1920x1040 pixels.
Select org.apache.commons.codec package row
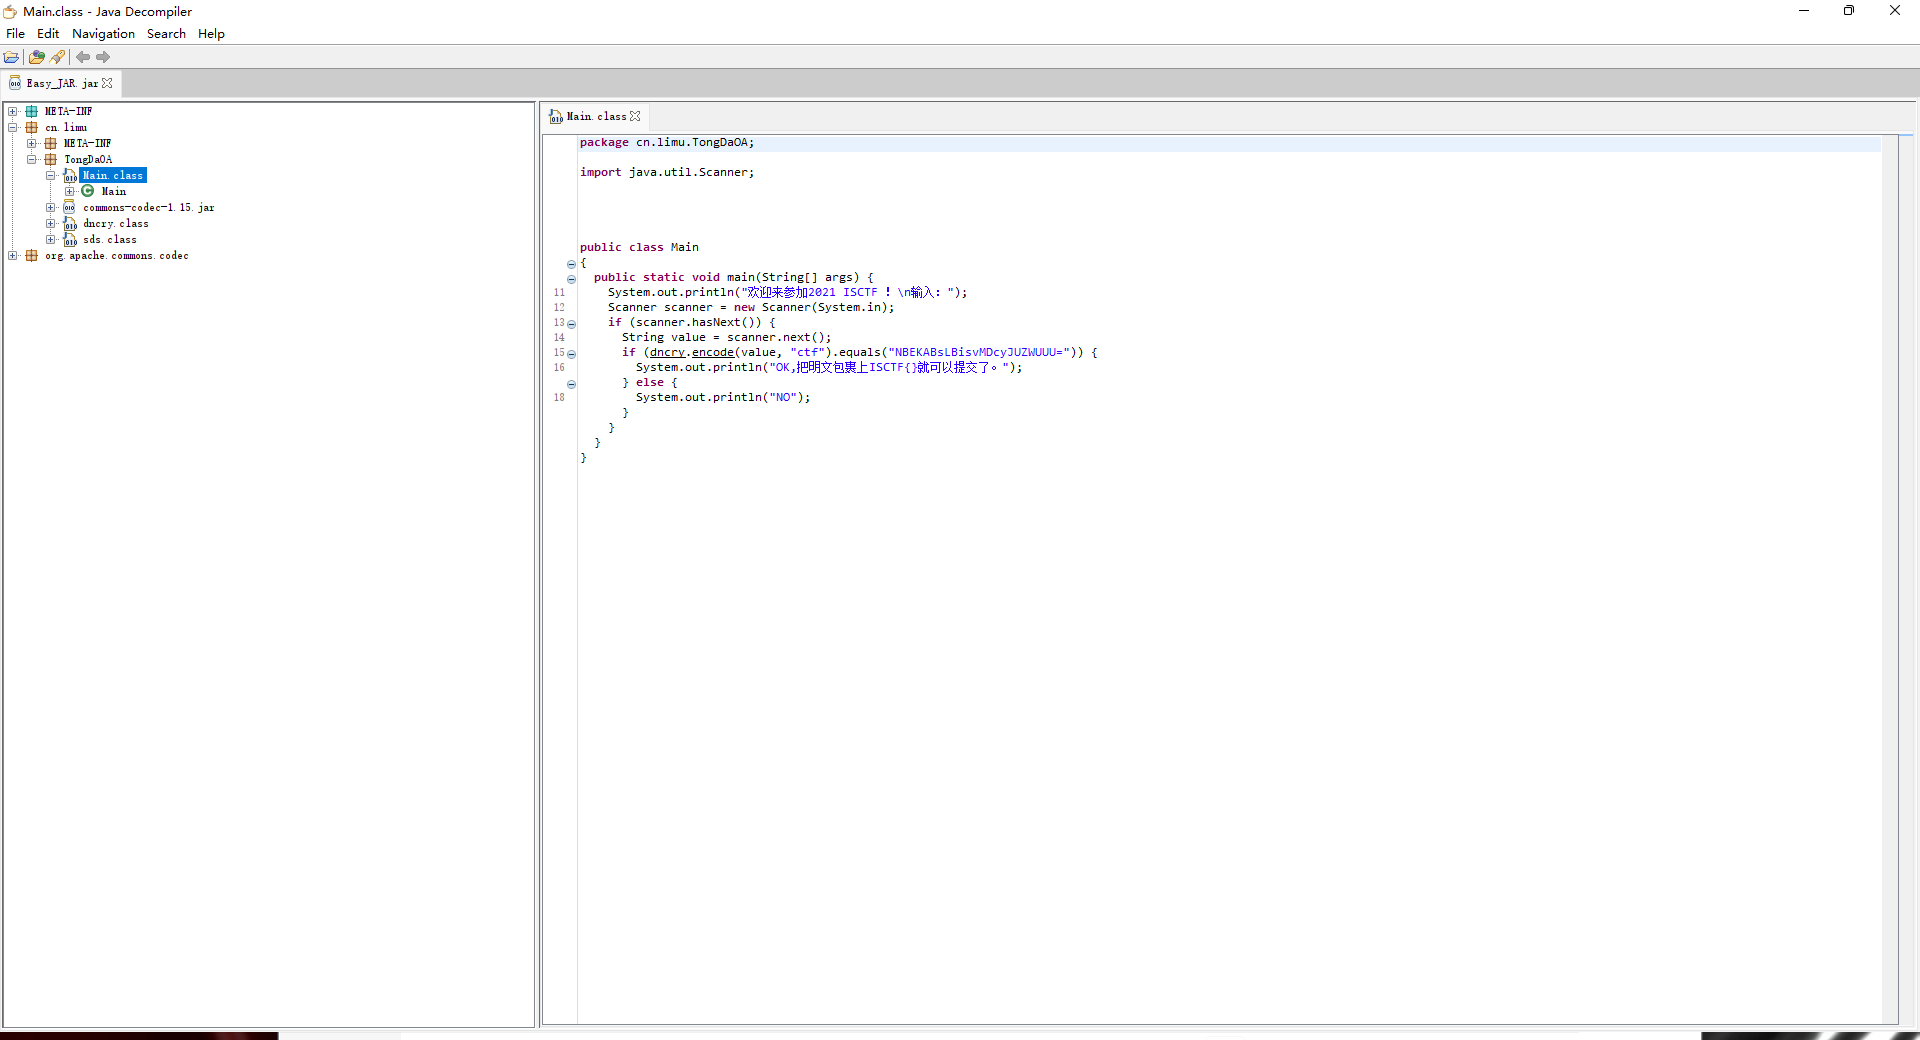117,255
